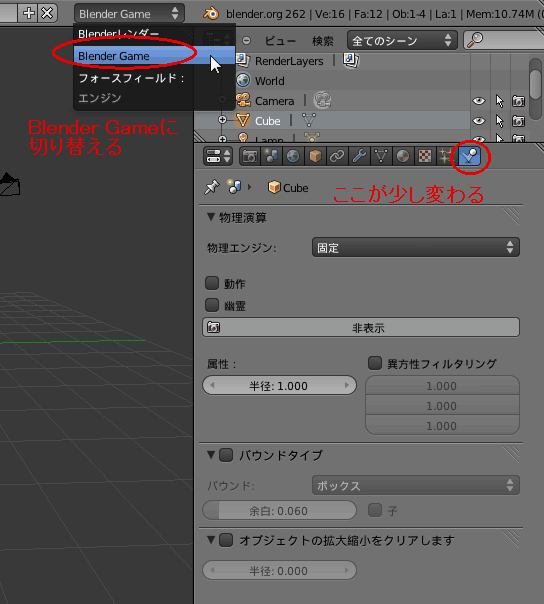Enable the 子 checkbox
544x604 pixels.
[x=375, y=510]
